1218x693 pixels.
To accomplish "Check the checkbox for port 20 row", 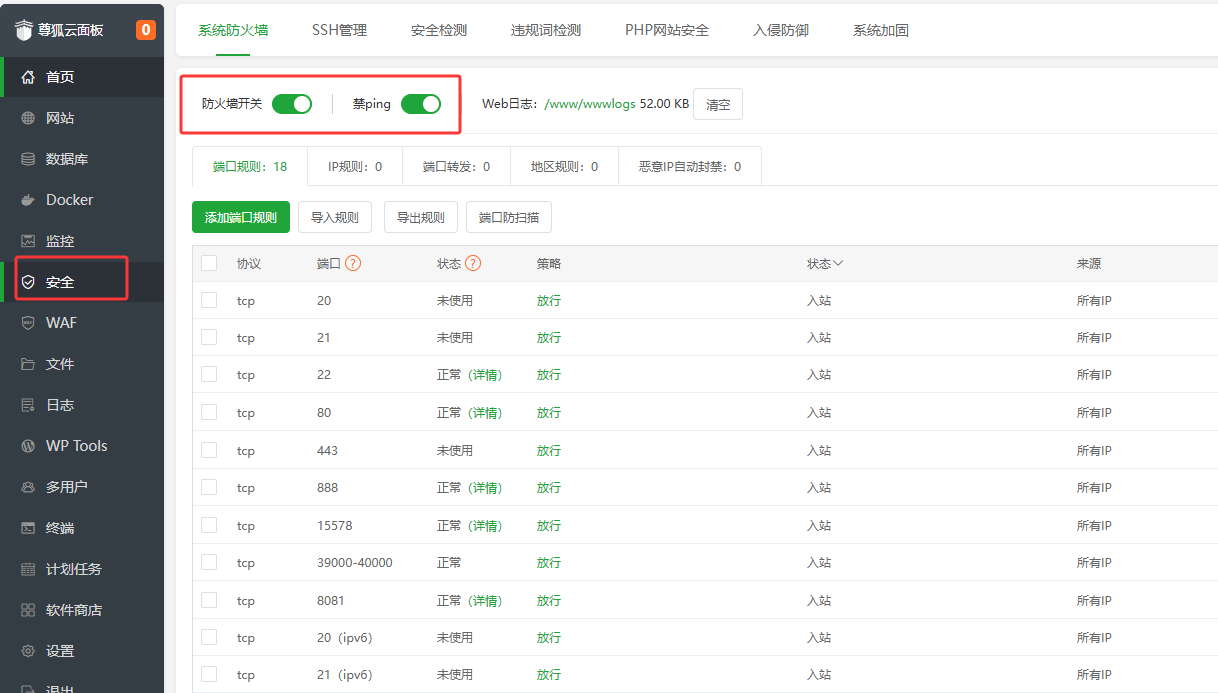I will coord(209,300).
